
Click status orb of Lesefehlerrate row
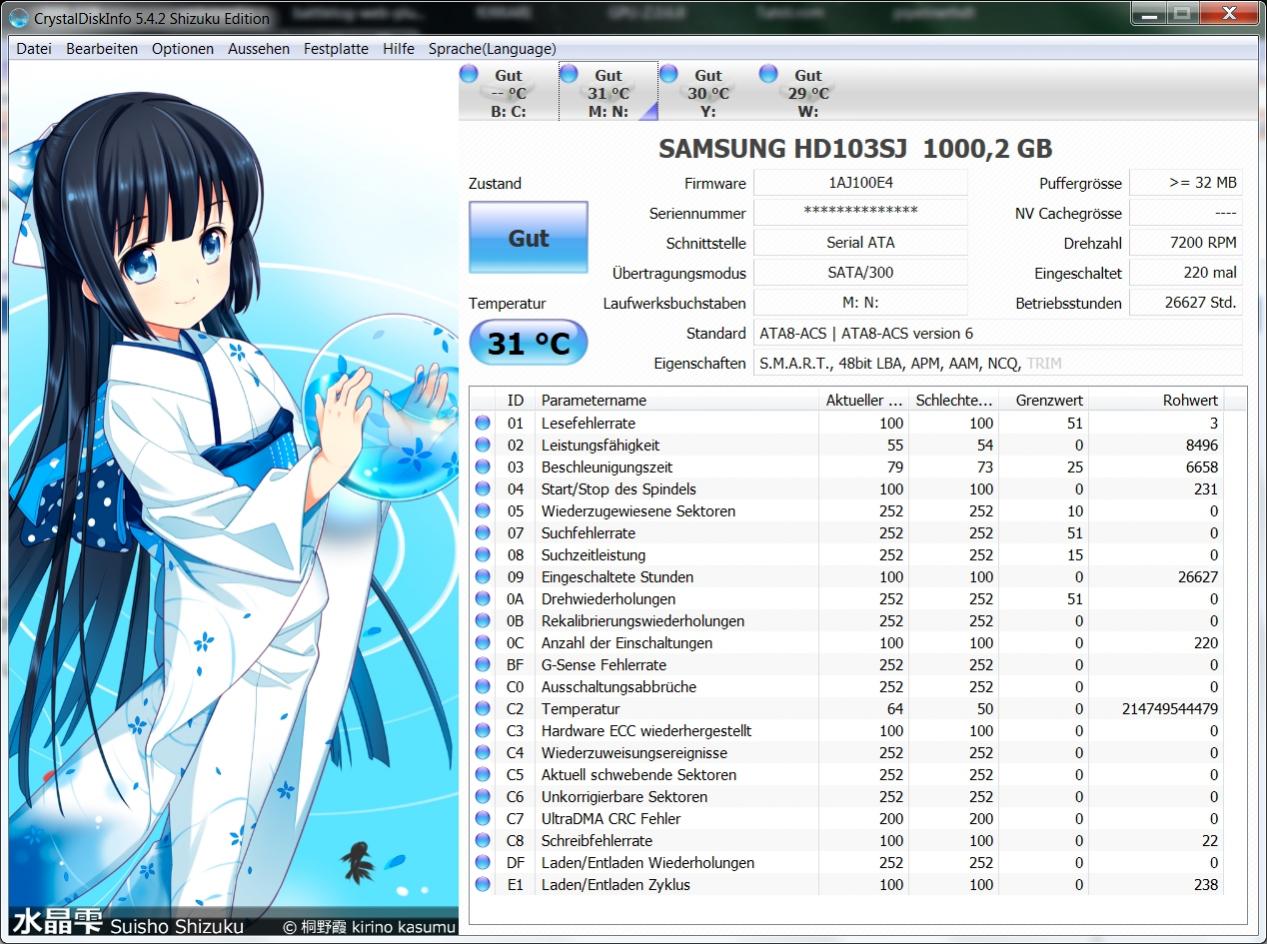(x=483, y=423)
